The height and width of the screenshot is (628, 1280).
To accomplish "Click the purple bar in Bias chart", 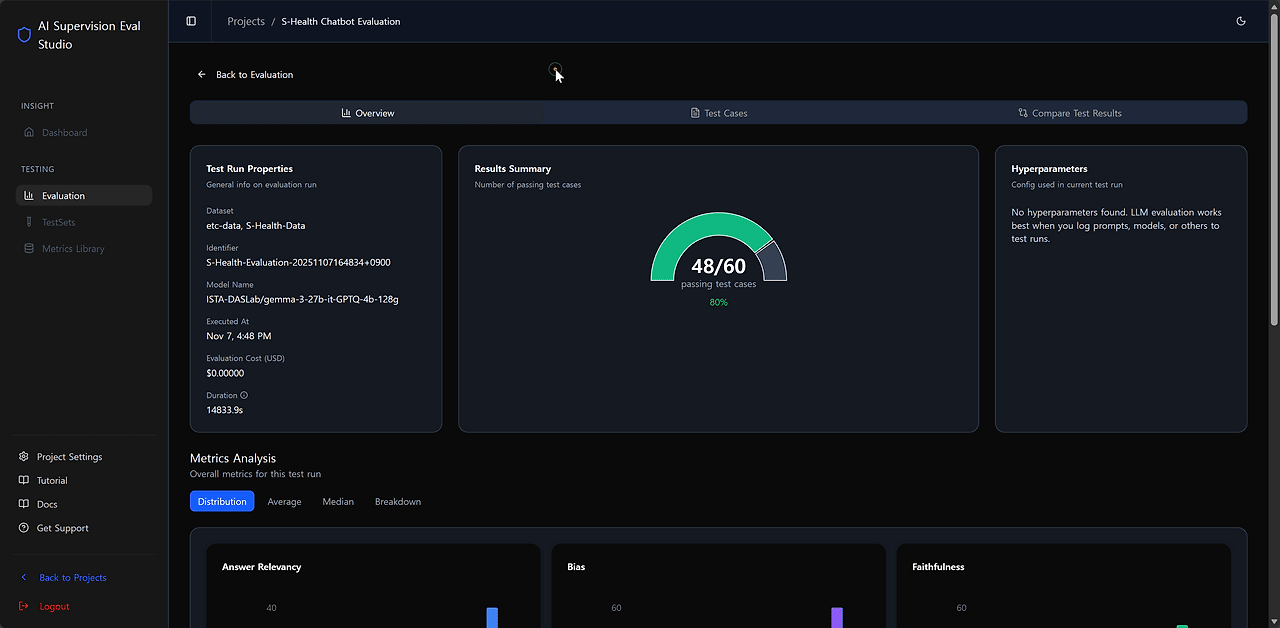I will (837, 617).
